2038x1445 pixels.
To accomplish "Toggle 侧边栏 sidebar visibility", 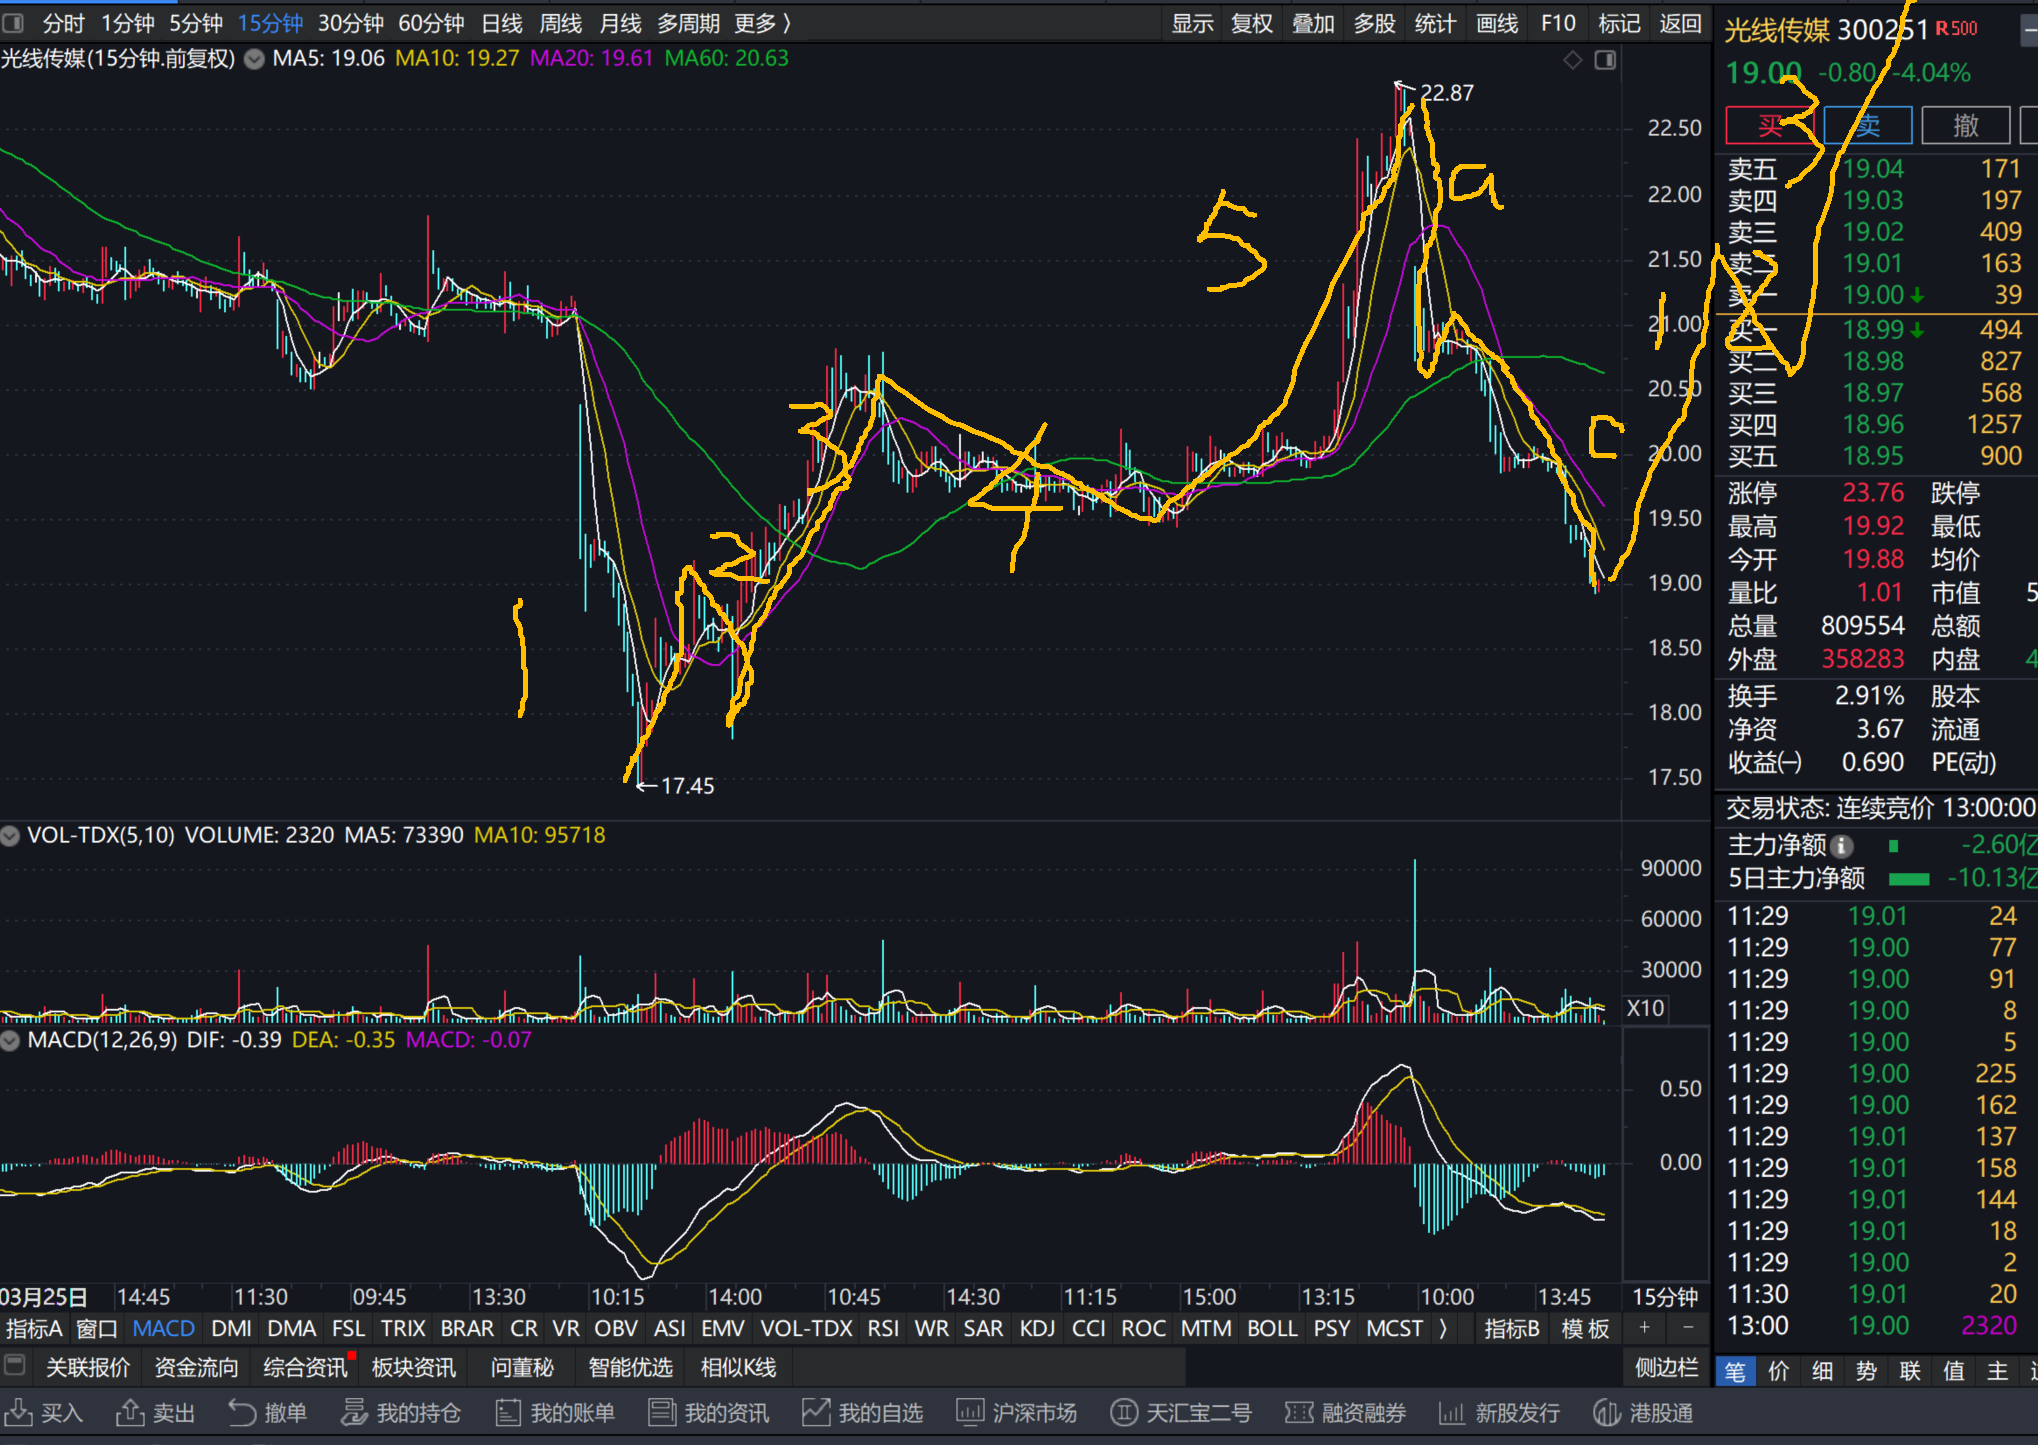I will click(1666, 1367).
